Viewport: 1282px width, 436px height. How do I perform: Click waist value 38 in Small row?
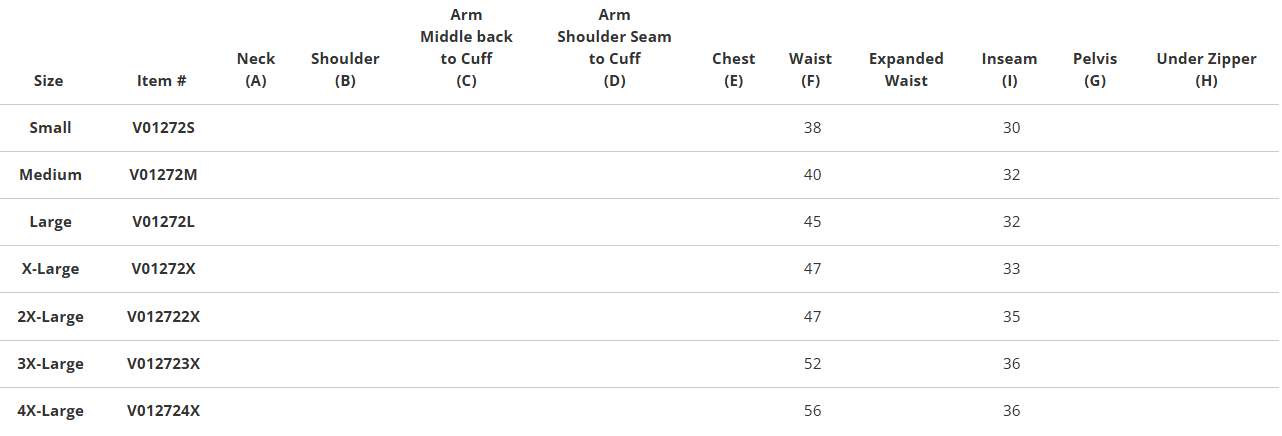tap(812, 128)
